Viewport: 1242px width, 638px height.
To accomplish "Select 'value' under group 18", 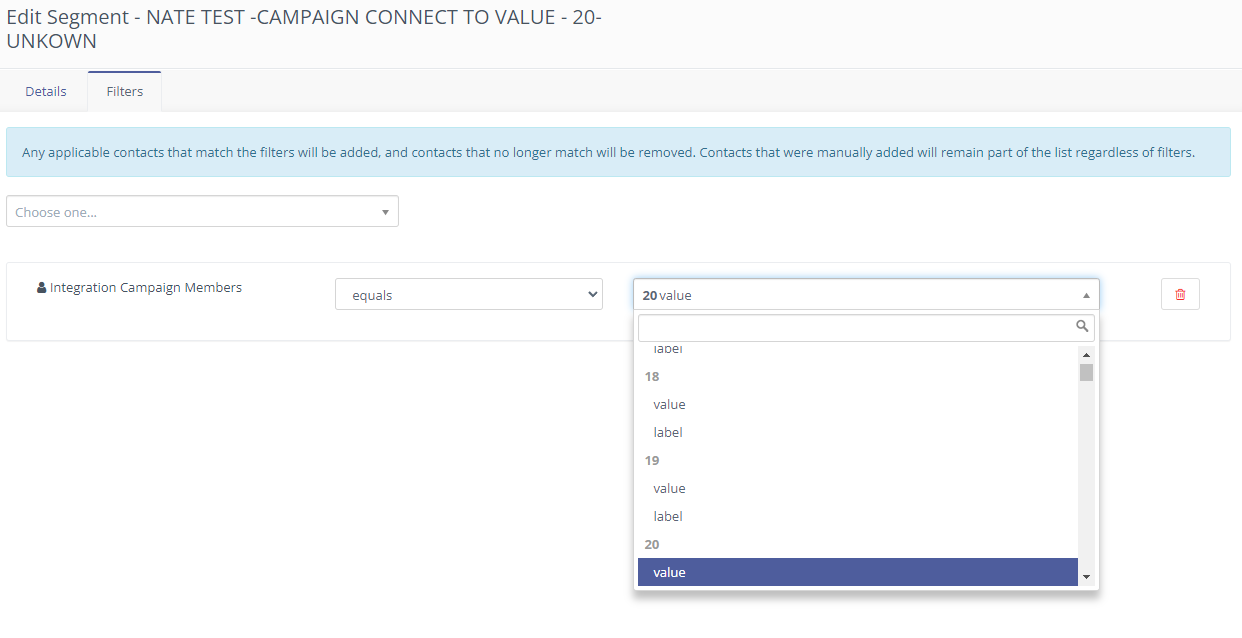I will [858, 404].
